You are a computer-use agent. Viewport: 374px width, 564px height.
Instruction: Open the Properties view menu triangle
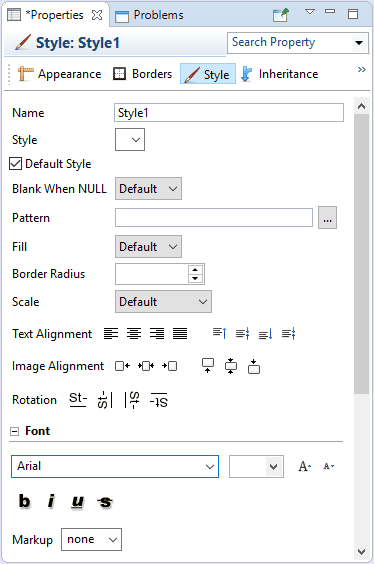[310, 12]
